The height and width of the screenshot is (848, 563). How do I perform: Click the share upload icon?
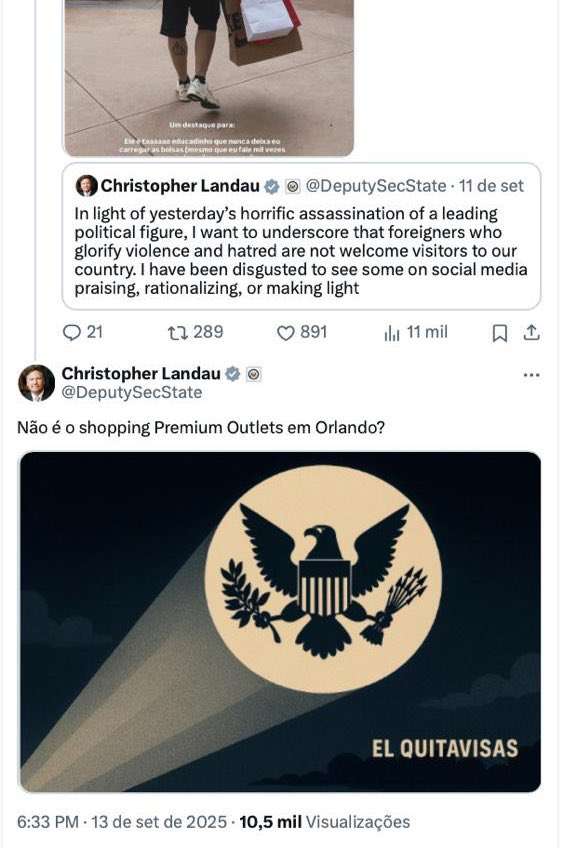pos(532,332)
